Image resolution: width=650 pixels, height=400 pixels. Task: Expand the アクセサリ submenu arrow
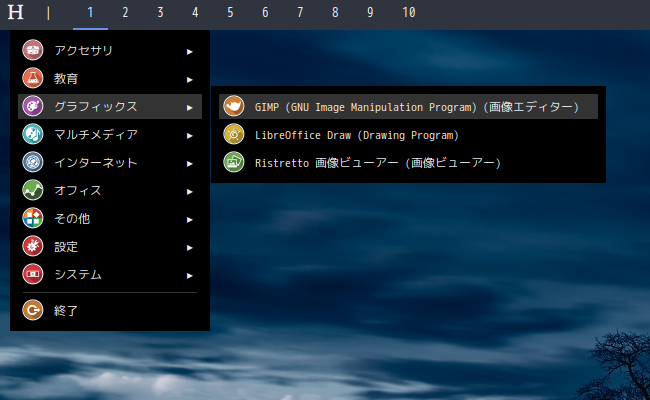[189, 51]
